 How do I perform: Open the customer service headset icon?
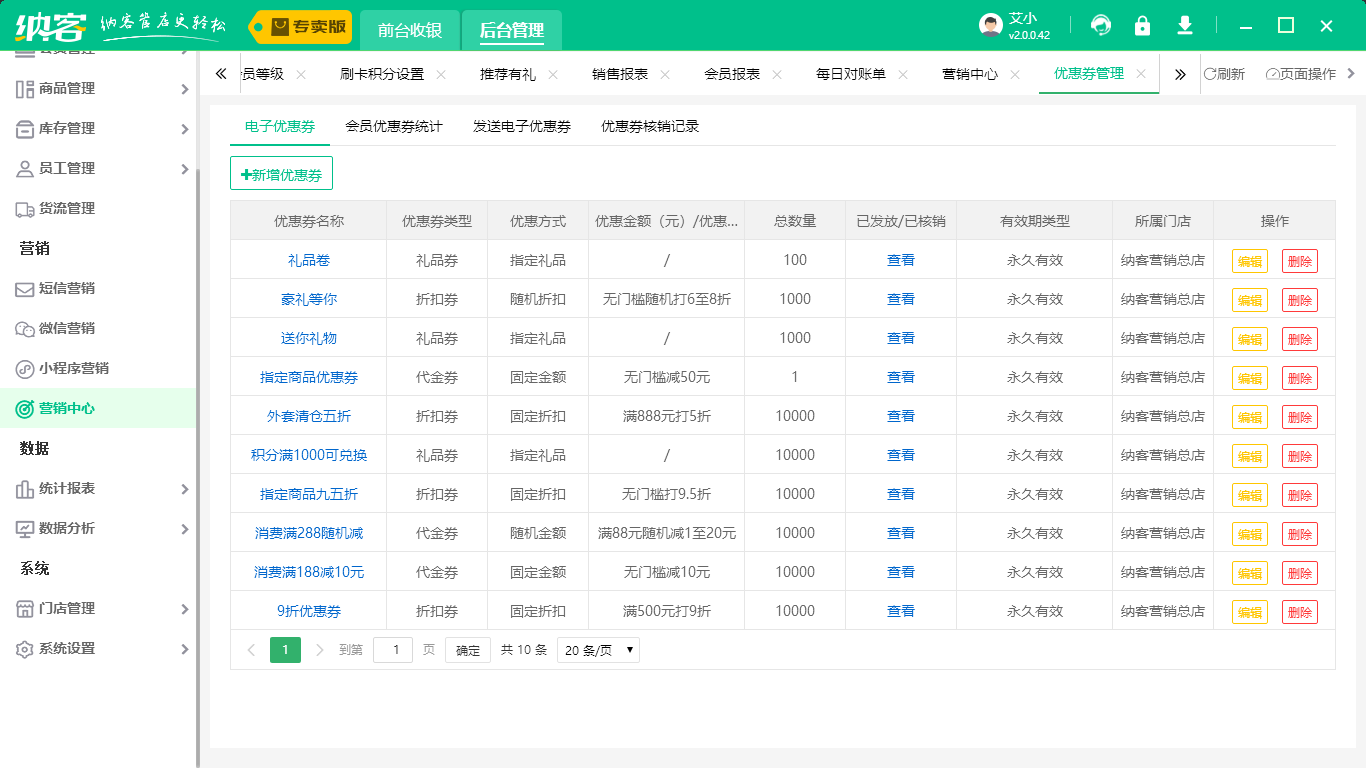pos(1100,25)
